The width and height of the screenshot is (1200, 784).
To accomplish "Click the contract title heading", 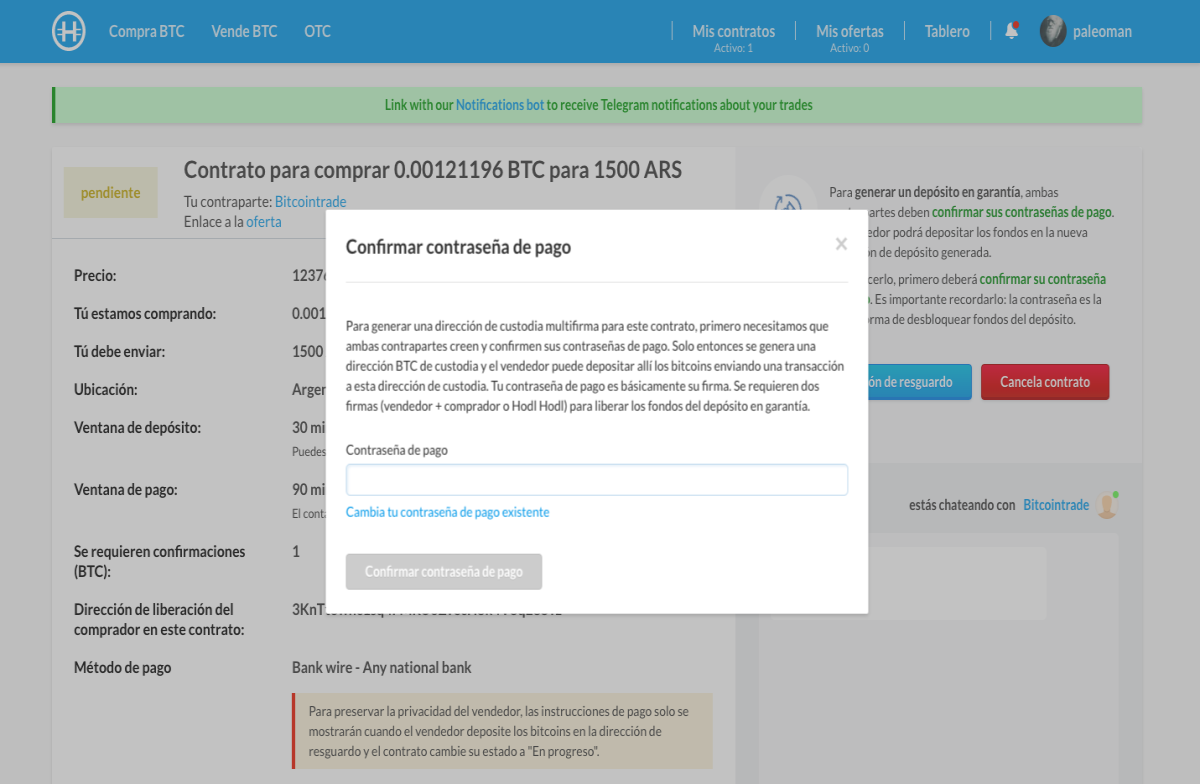I will tap(433, 170).
